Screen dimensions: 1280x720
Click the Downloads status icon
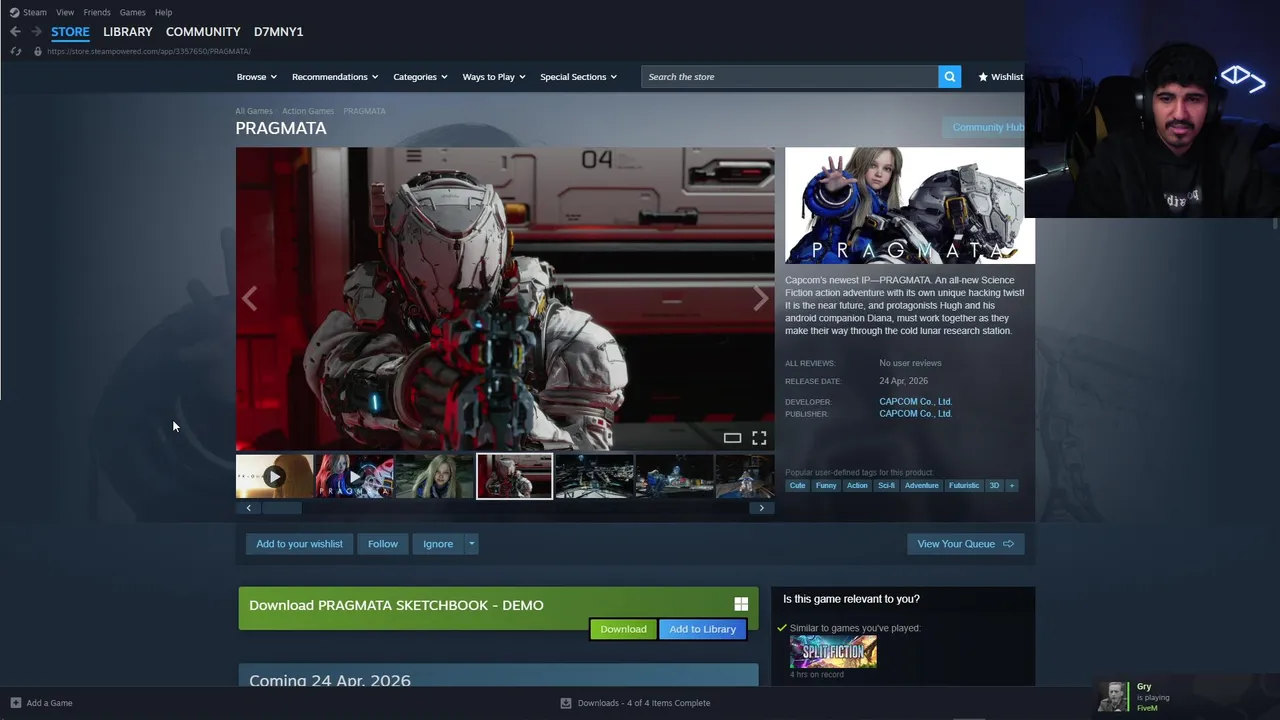point(566,703)
